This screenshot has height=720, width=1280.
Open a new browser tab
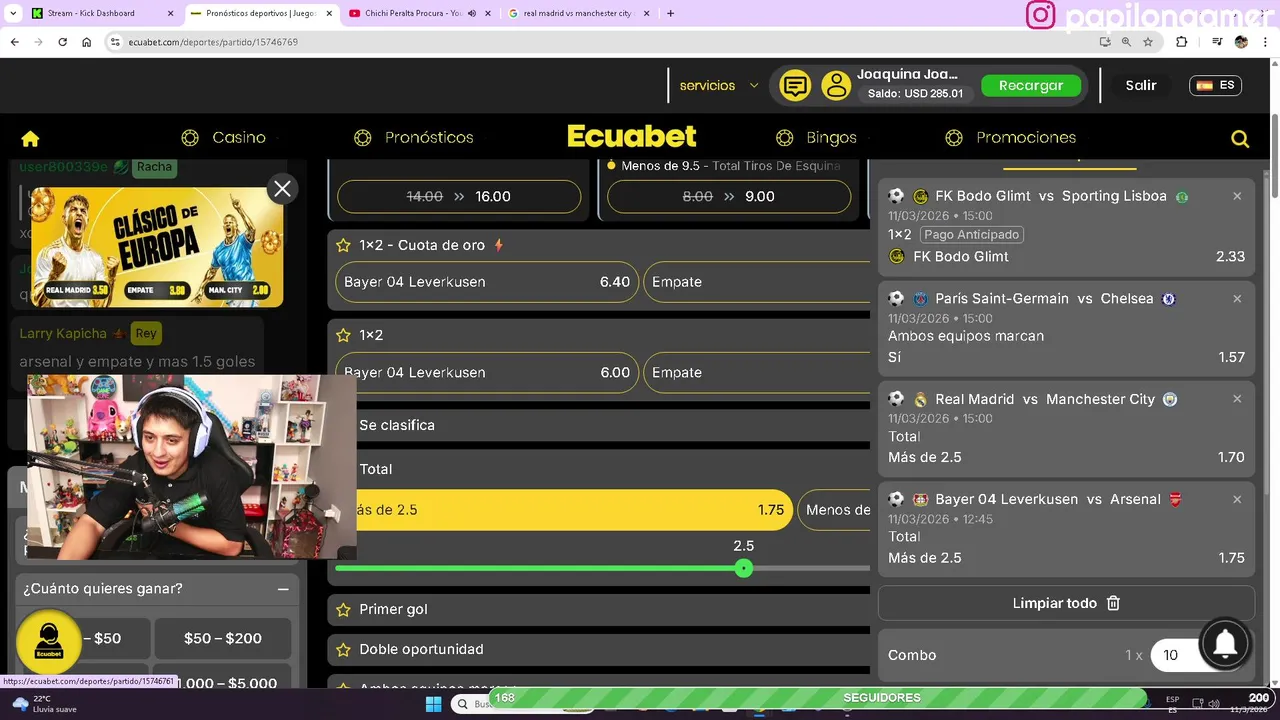[x=670, y=13]
